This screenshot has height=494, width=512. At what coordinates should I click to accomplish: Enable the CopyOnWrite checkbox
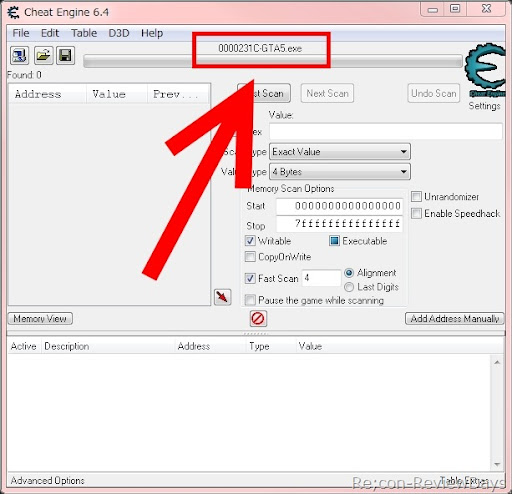coord(250,257)
